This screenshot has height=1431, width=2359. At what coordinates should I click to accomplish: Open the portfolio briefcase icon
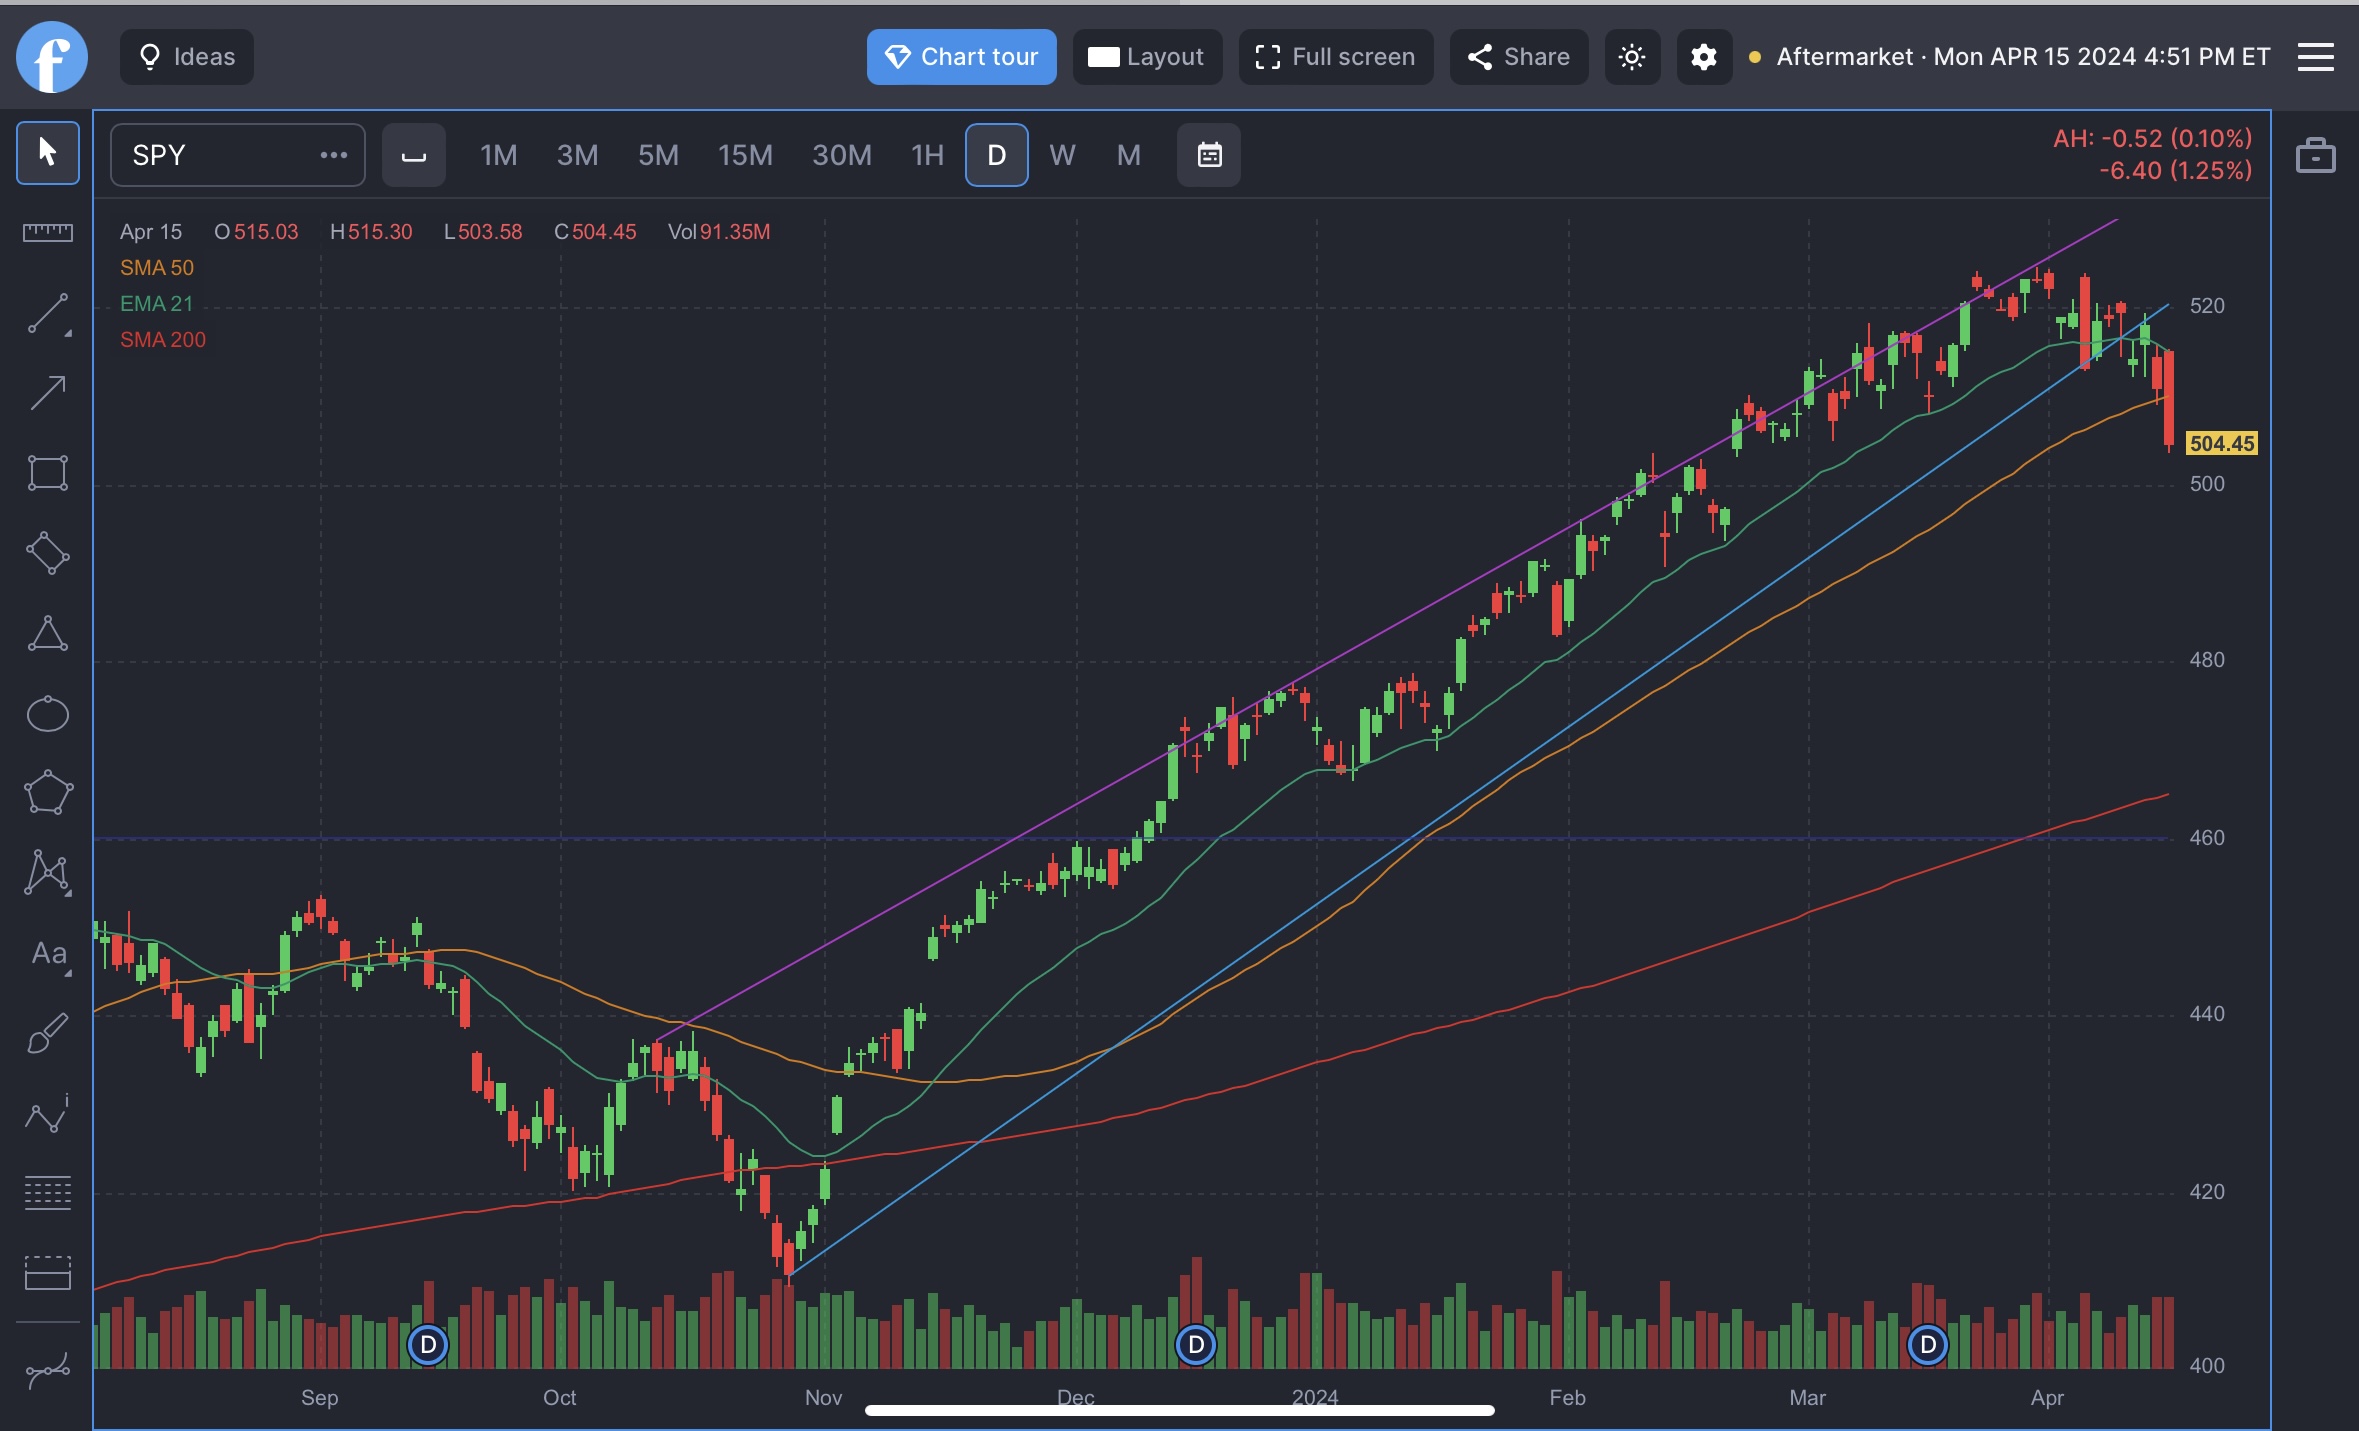2315,155
